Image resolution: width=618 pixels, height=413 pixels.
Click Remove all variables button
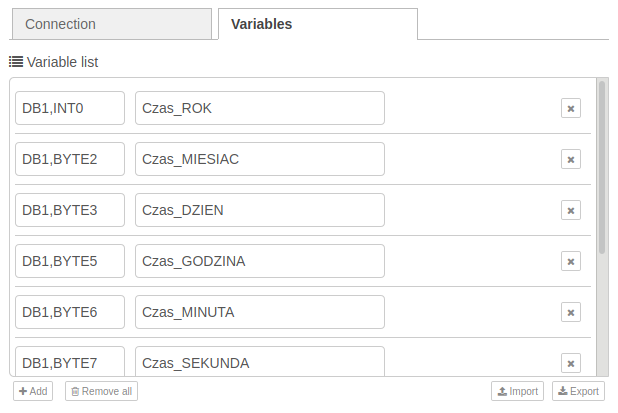[101, 391]
